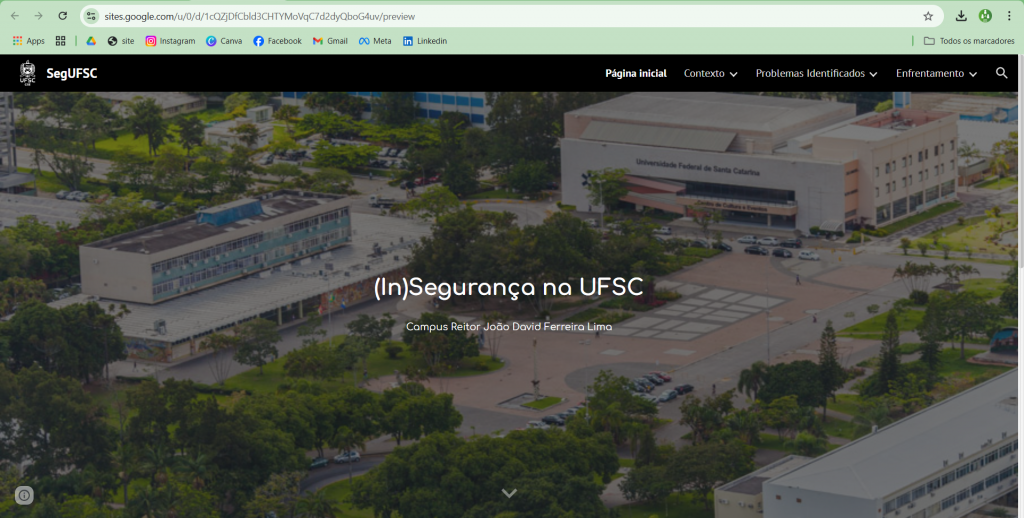The height and width of the screenshot is (518, 1024).
Task: Click the info icon at bottom left
Action: [24, 496]
